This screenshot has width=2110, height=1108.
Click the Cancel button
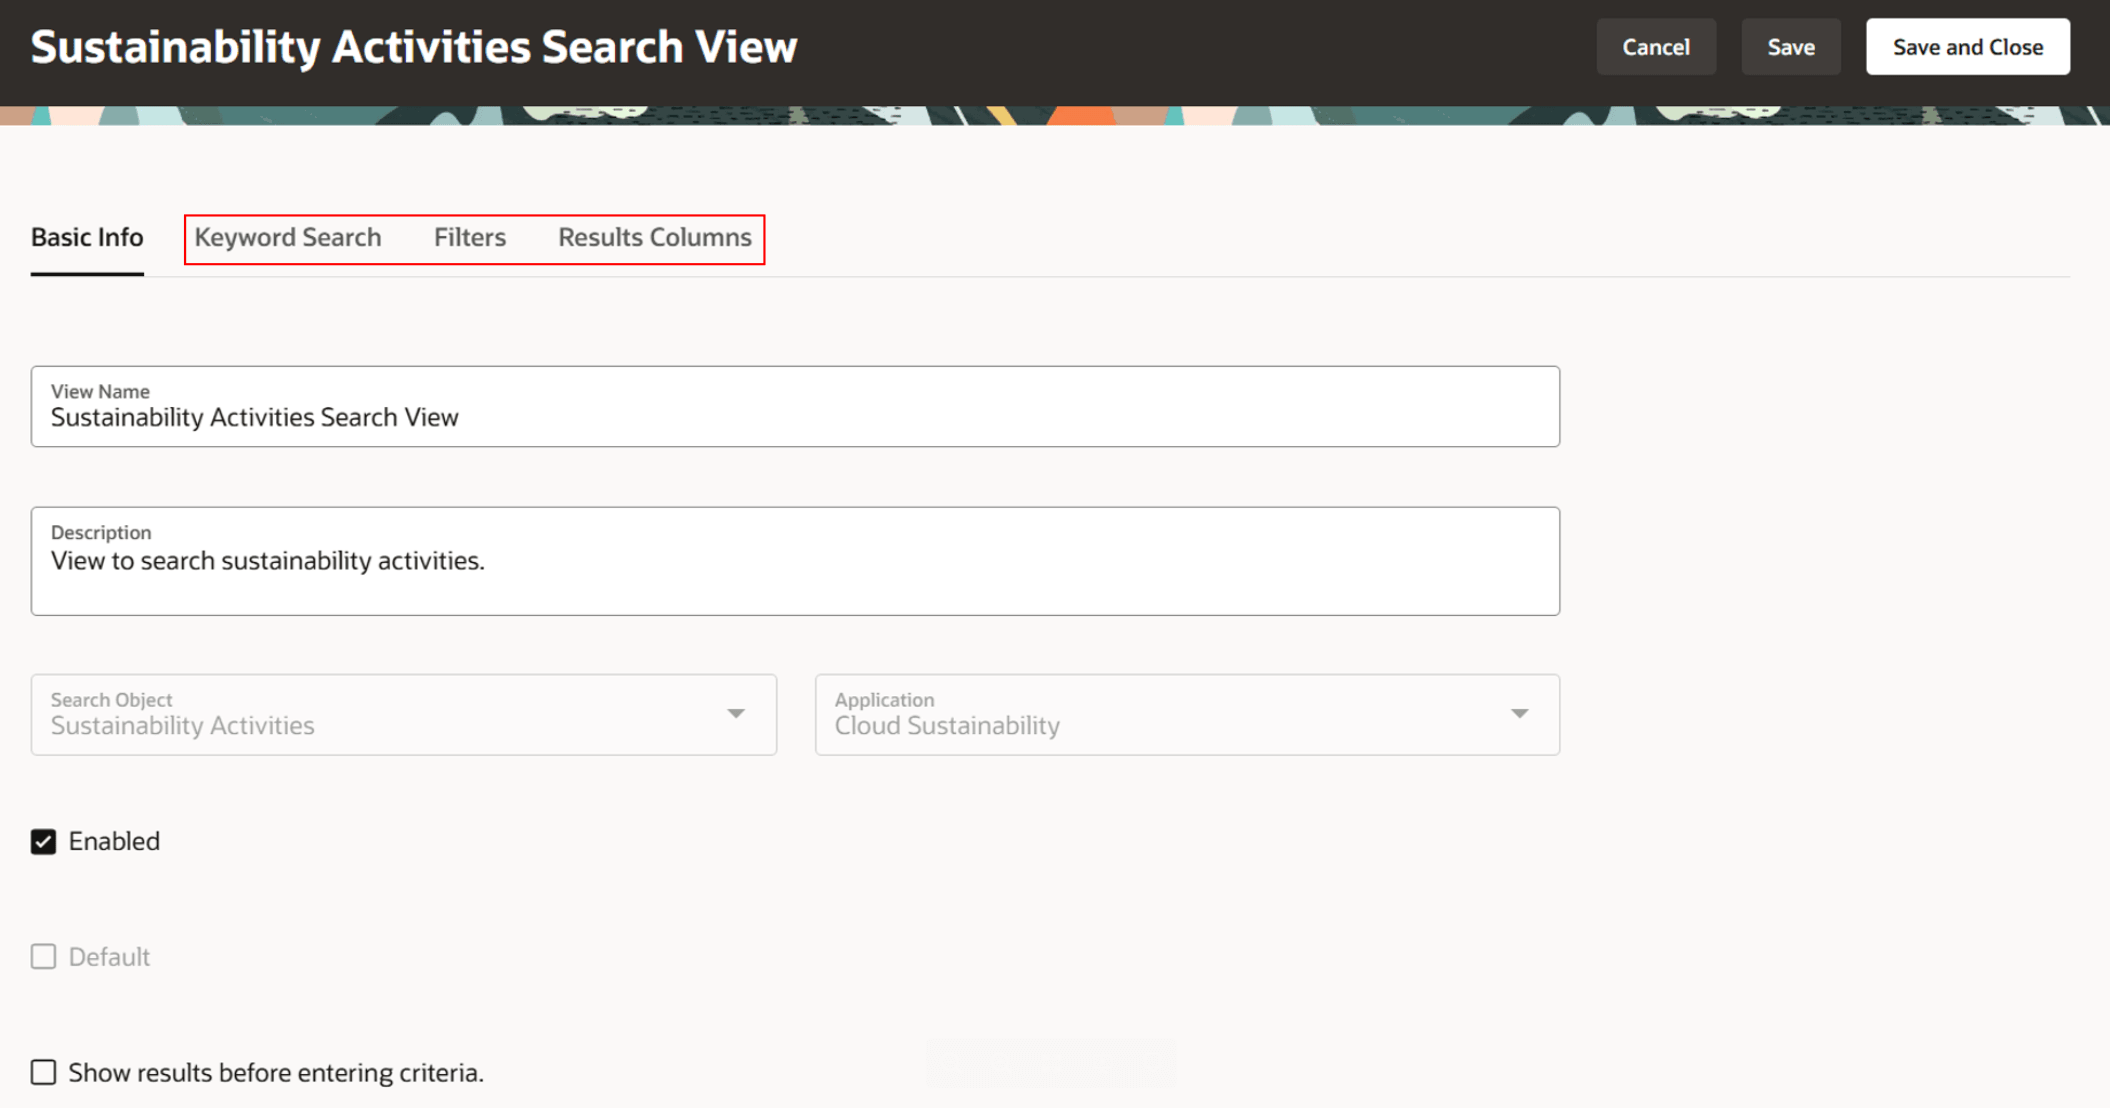pyautogui.click(x=1655, y=47)
